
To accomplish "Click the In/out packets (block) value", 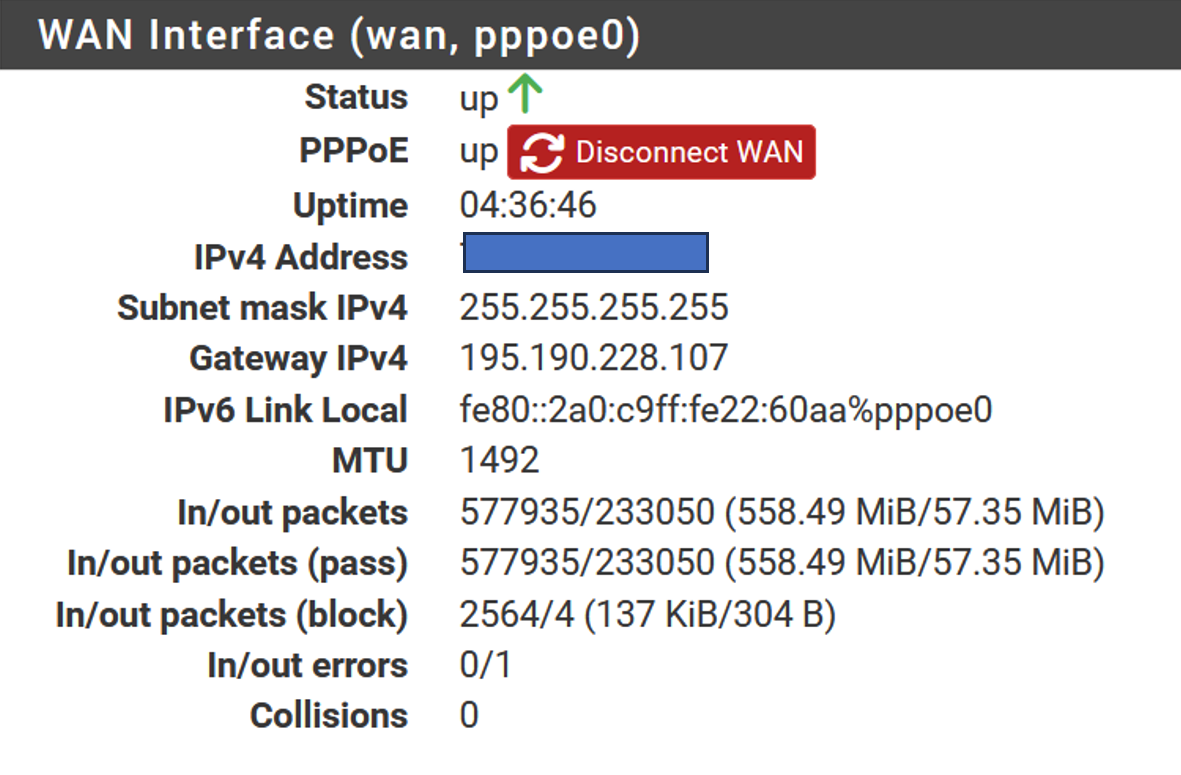I will coord(647,615).
